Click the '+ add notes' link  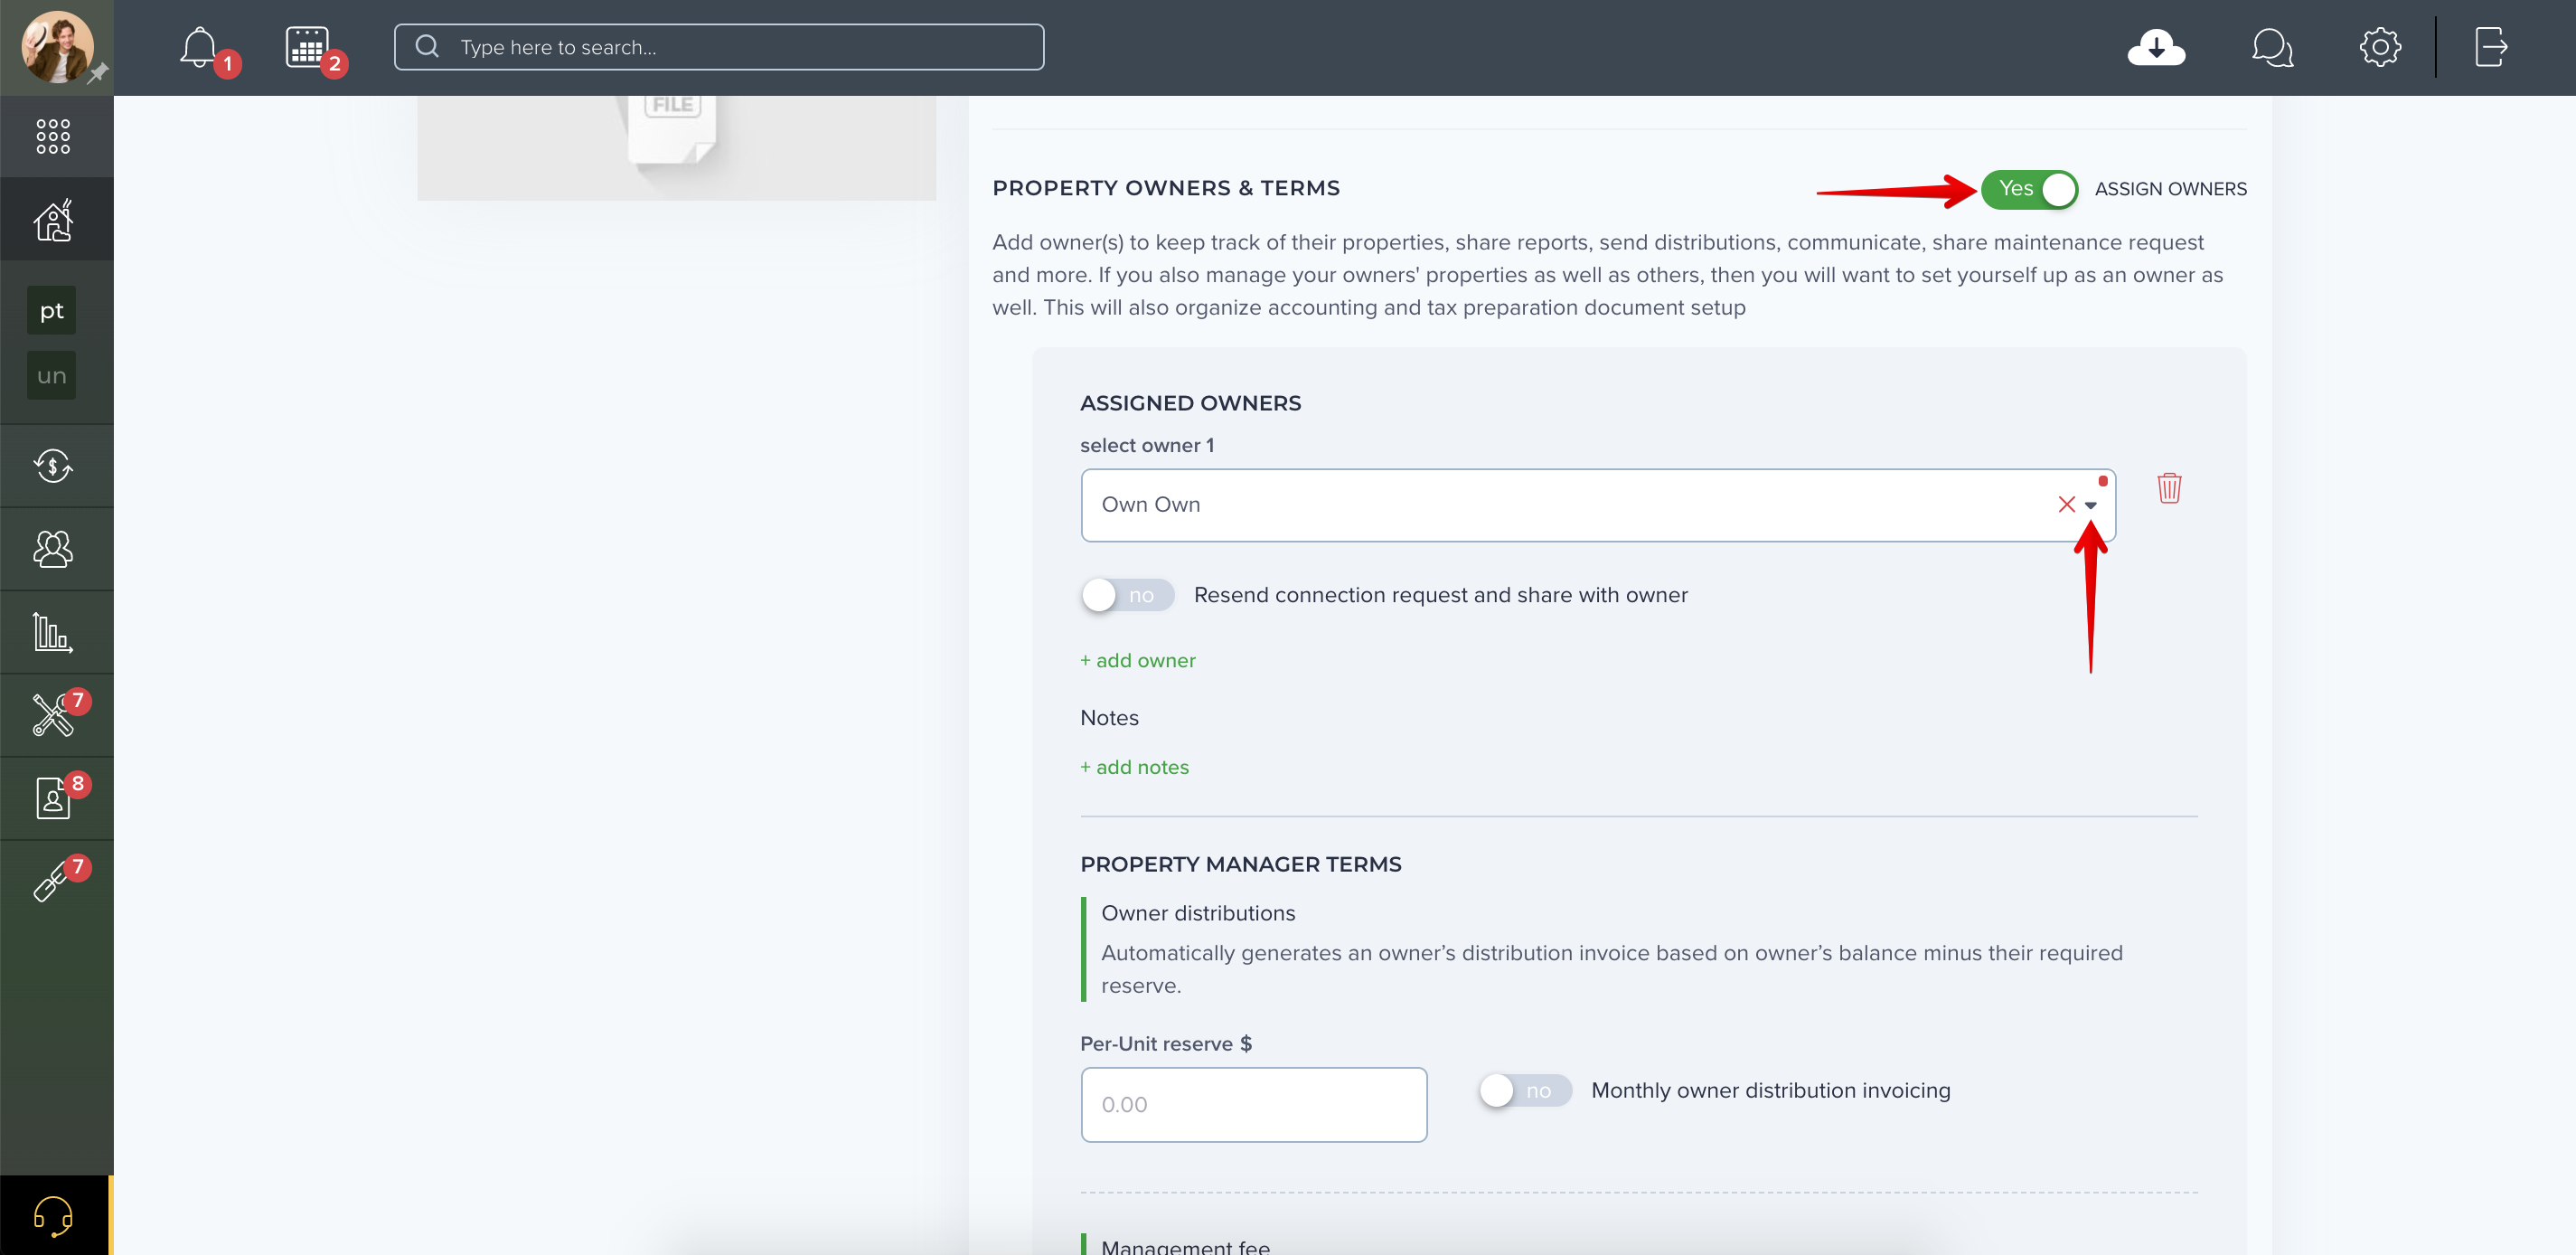pos(1134,768)
